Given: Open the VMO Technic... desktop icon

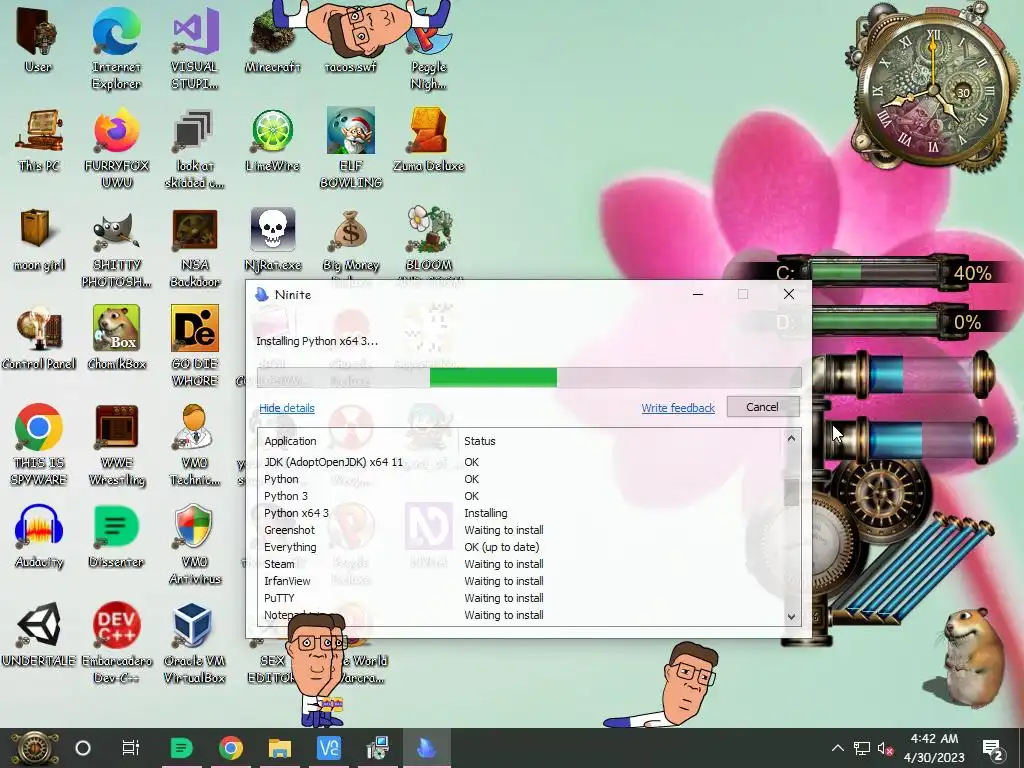Looking at the screenshot, I should (x=195, y=444).
